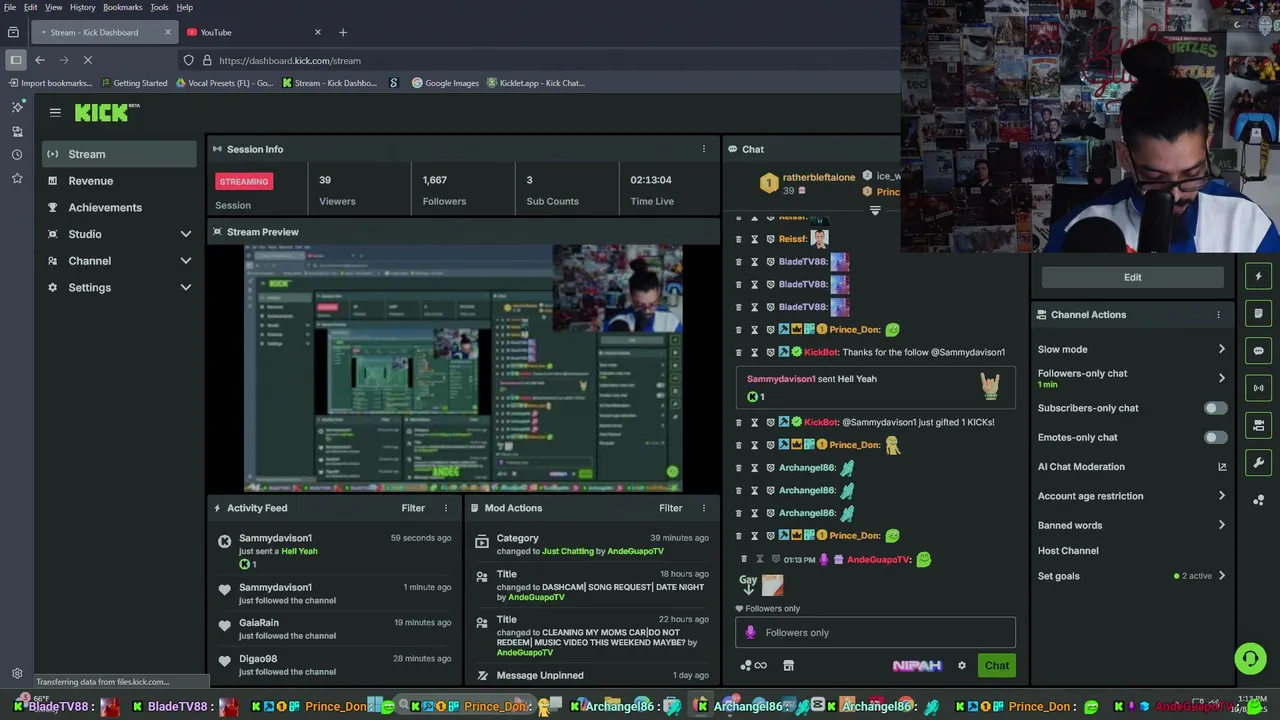Open Activity Feed three-dot menu
Screen dimensions: 1280x720
pos(446,508)
